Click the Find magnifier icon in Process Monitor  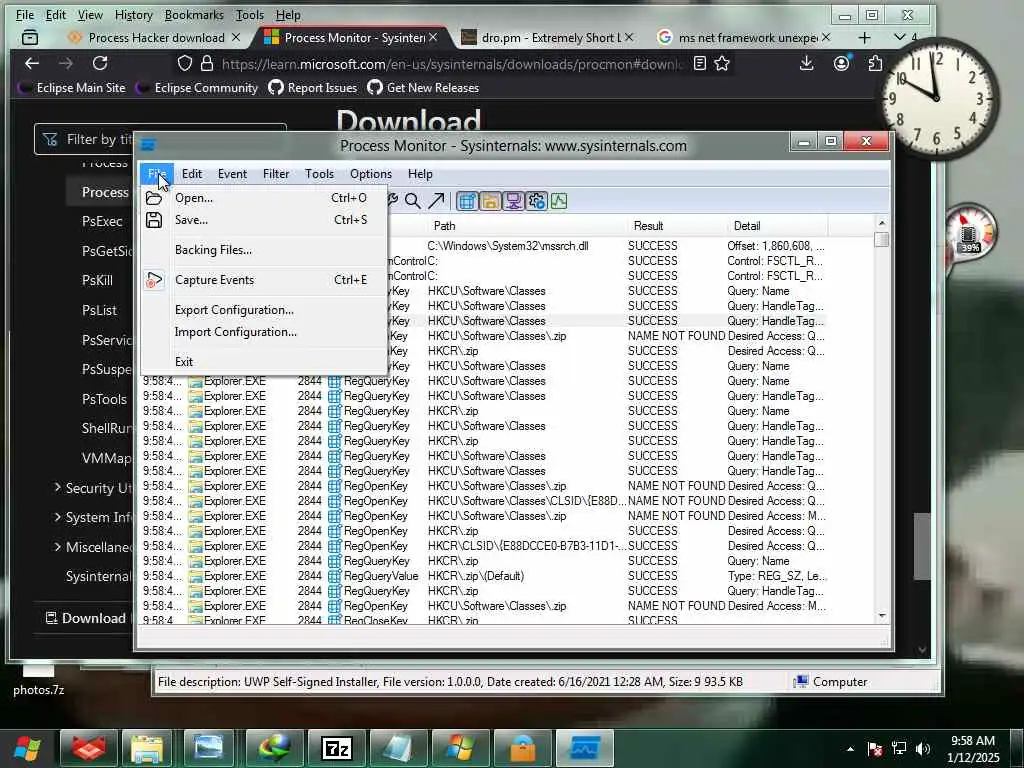tap(413, 201)
